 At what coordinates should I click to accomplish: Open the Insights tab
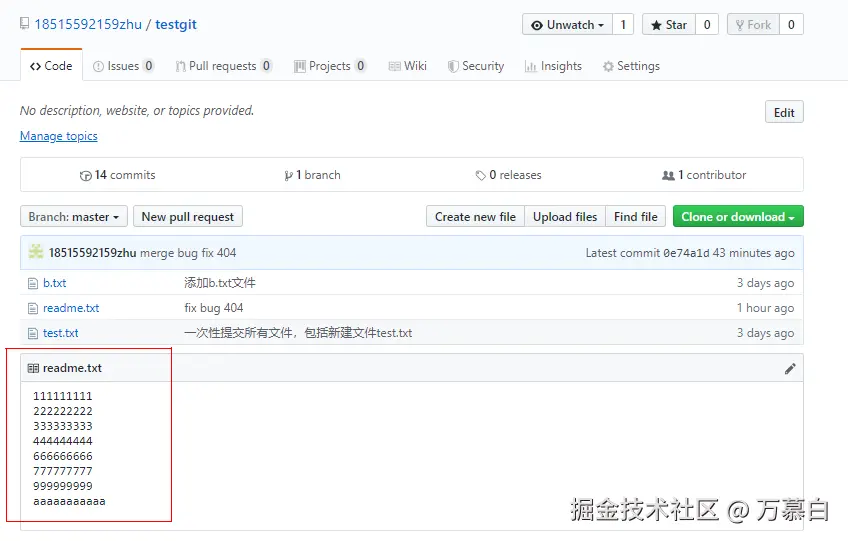tap(553, 66)
